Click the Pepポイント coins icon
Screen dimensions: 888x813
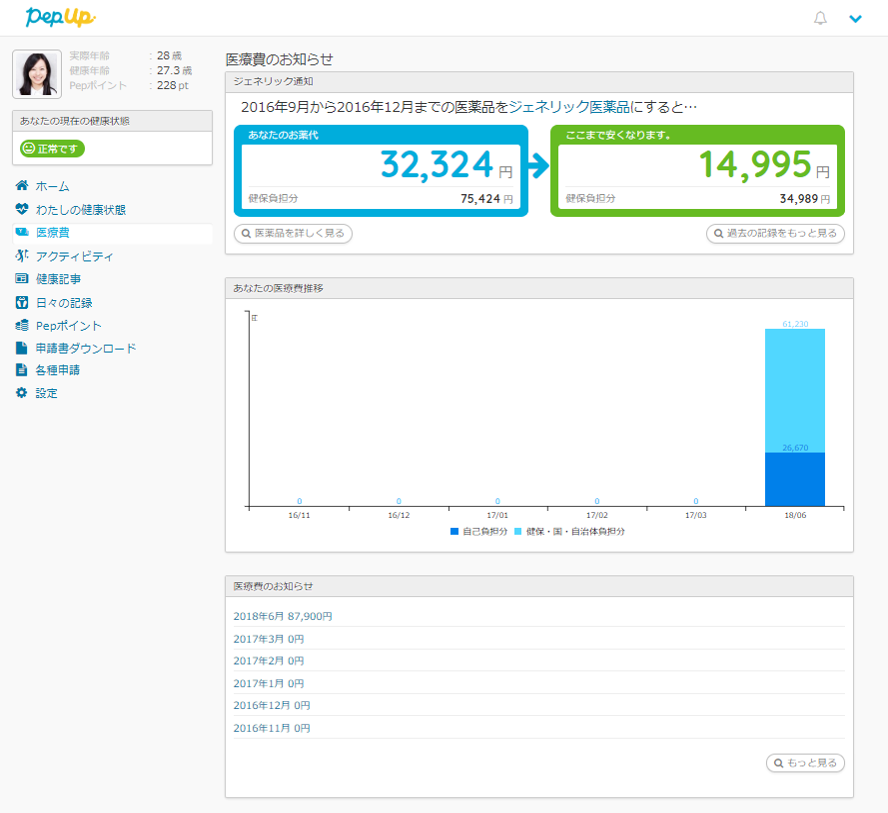click(22, 325)
